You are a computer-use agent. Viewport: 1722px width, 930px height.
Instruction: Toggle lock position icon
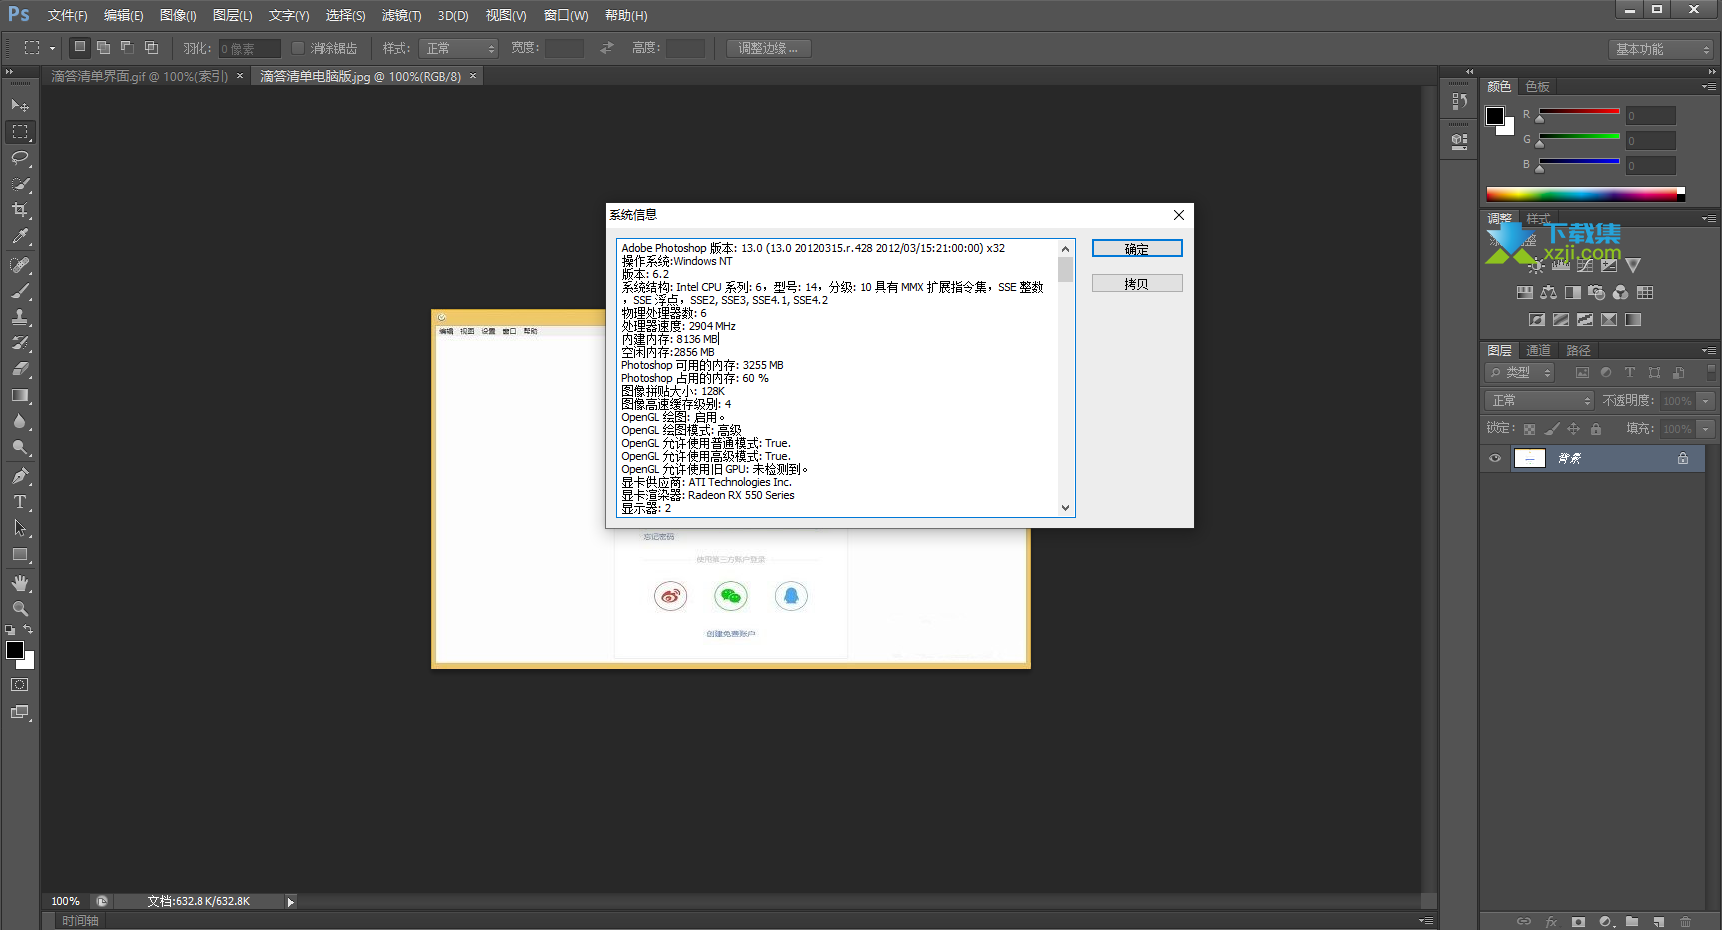pyautogui.click(x=1574, y=429)
